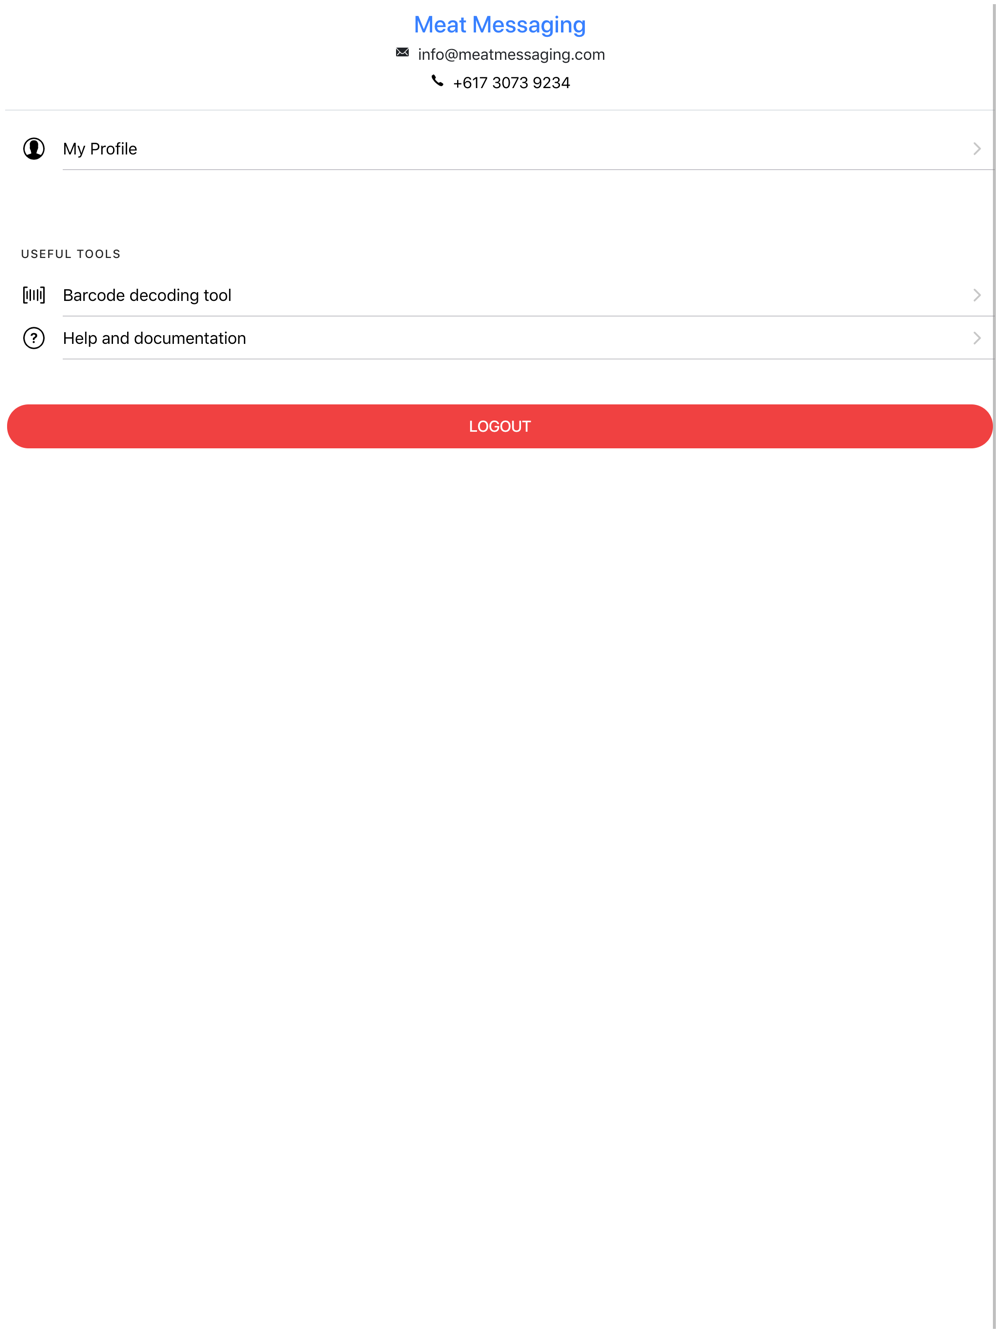Open Barcode decoding tool via its chevron
The height and width of the screenshot is (1334, 1000).
pyautogui.click(x=977, y=295)
